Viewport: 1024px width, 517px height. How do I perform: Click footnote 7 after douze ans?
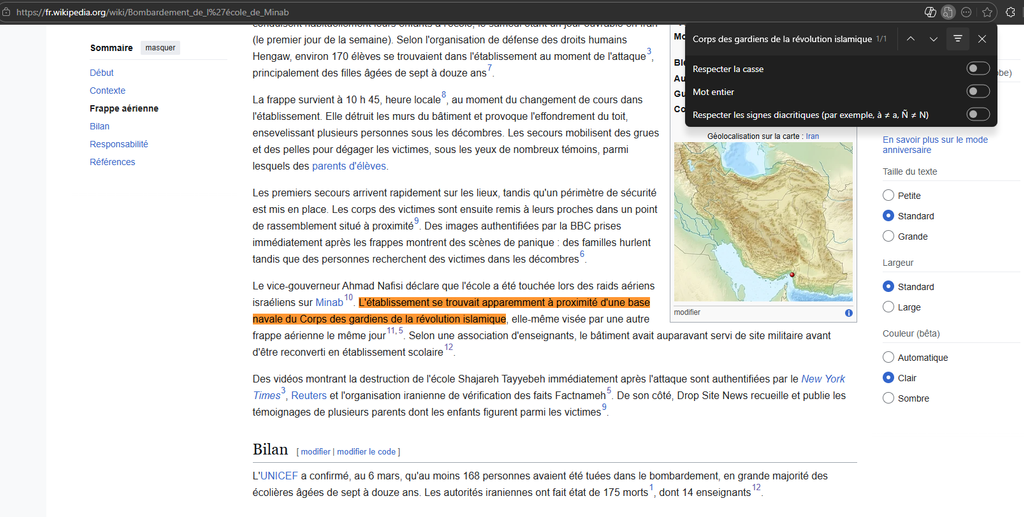[489, 69]
